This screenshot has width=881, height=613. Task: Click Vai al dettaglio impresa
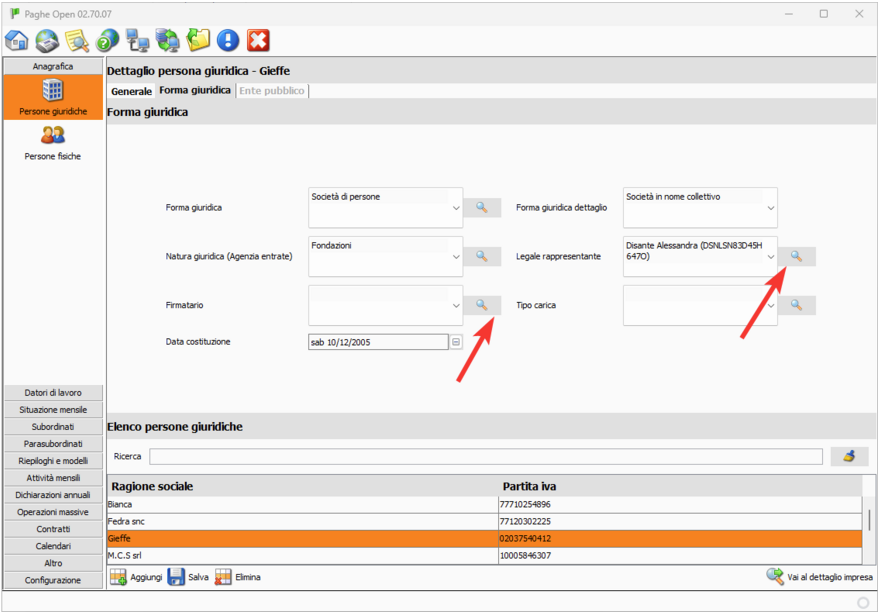coord(820,577)
